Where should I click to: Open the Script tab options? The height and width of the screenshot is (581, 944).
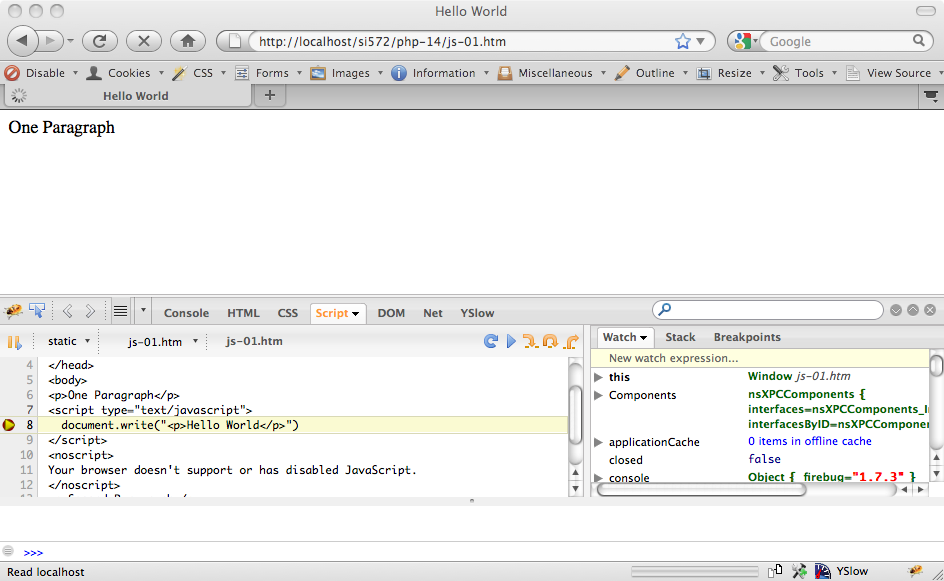tap(356, 314)
